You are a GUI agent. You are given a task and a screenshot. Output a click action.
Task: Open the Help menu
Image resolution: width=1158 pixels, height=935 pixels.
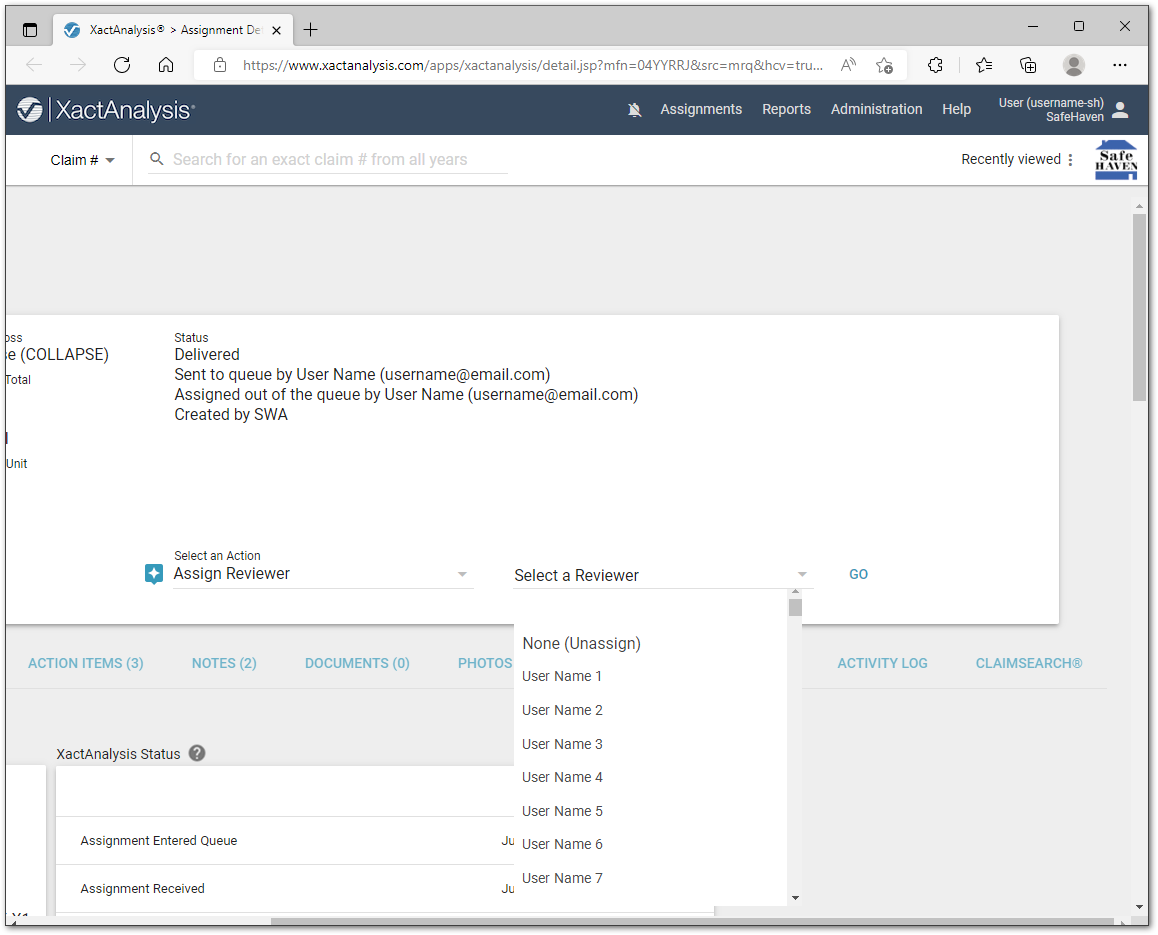pyautogui.click(x=956, y=109)
